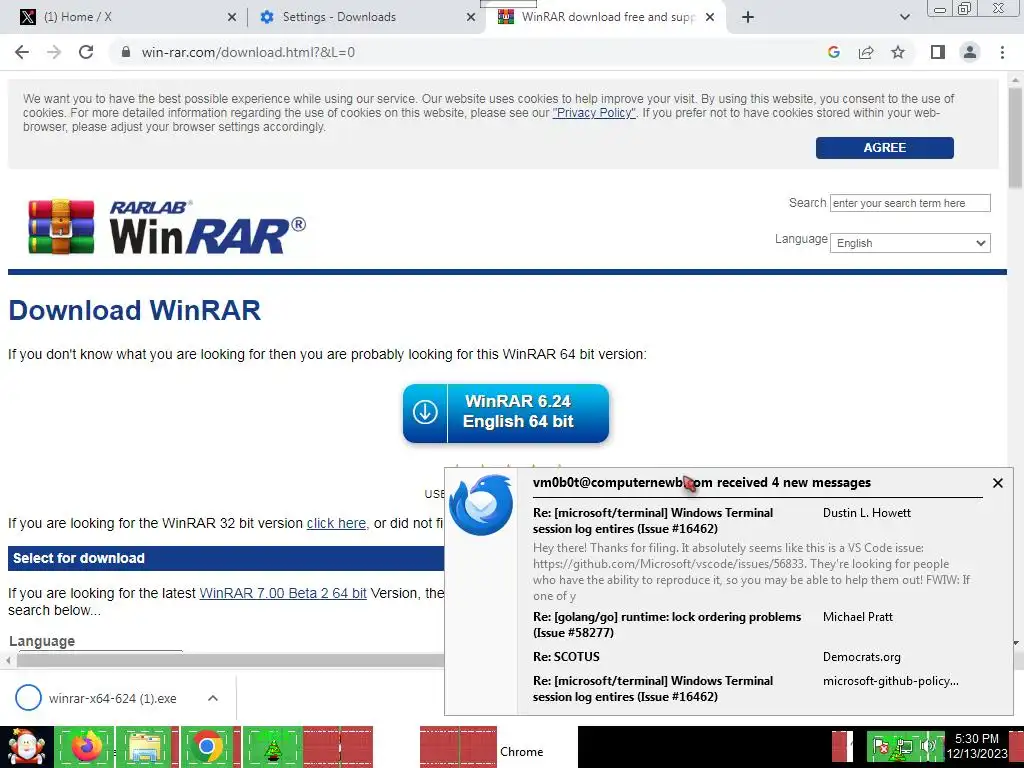Click sender Michael Pratt

pos(857,616)
